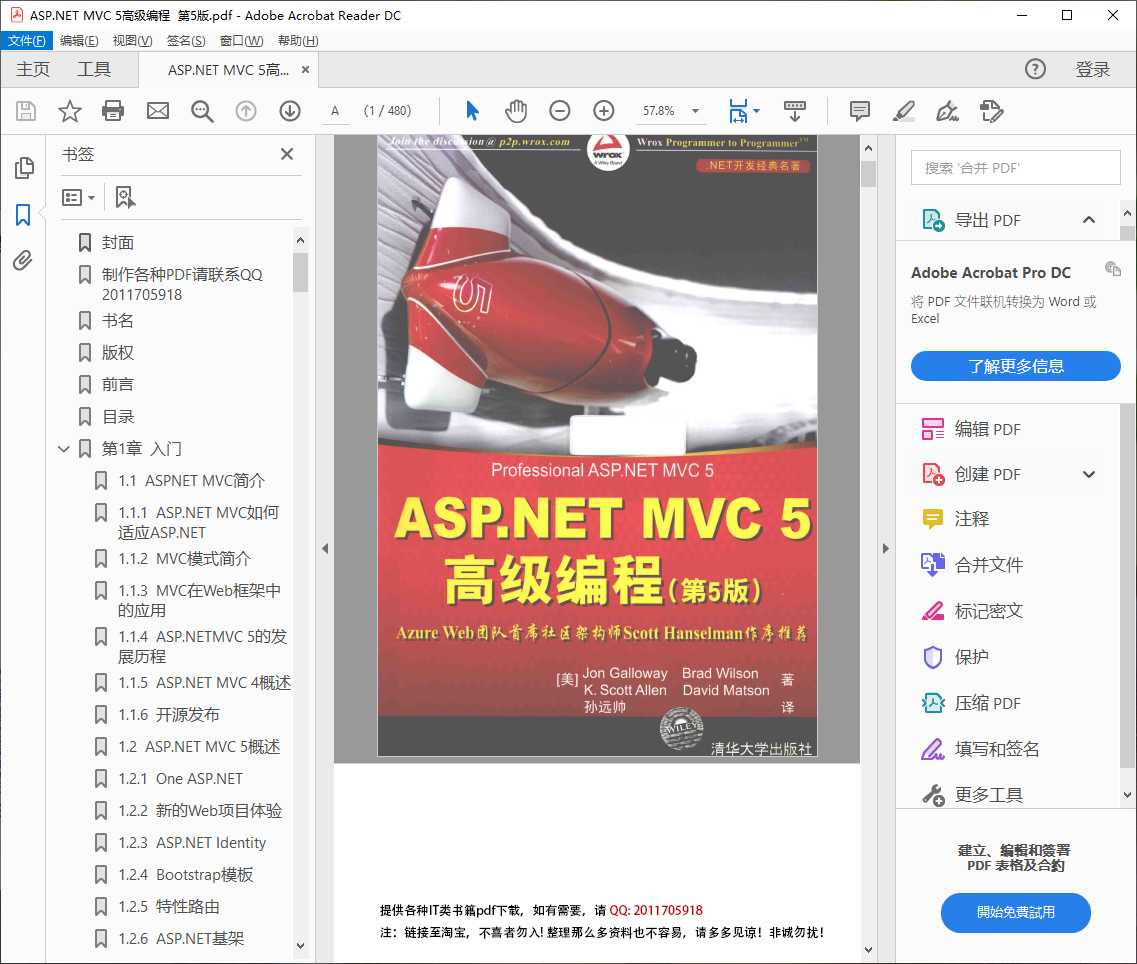Close the ASP.NET MVC document tab
Screen dimensions: 1137x964
(305, 70)
